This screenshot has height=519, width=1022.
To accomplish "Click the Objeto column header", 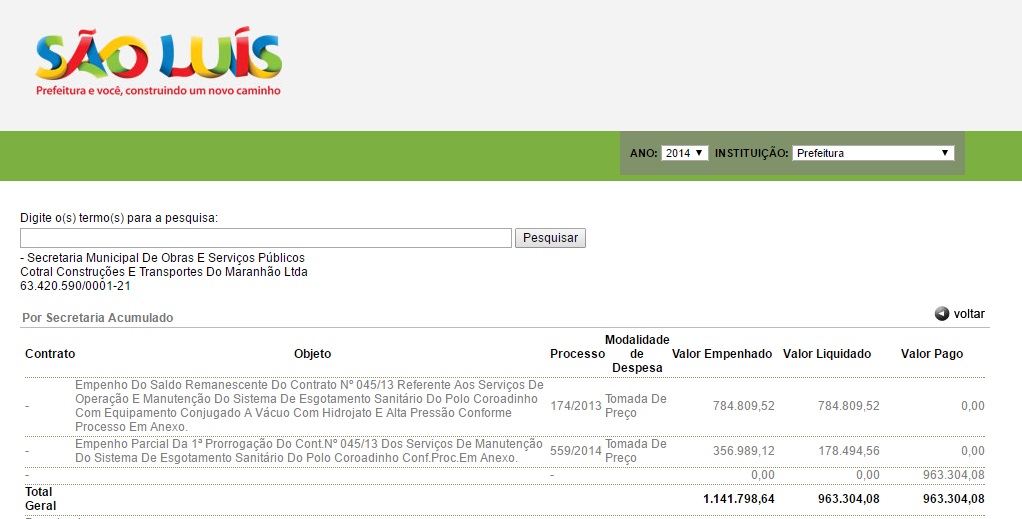I will [x=312, y=354].
